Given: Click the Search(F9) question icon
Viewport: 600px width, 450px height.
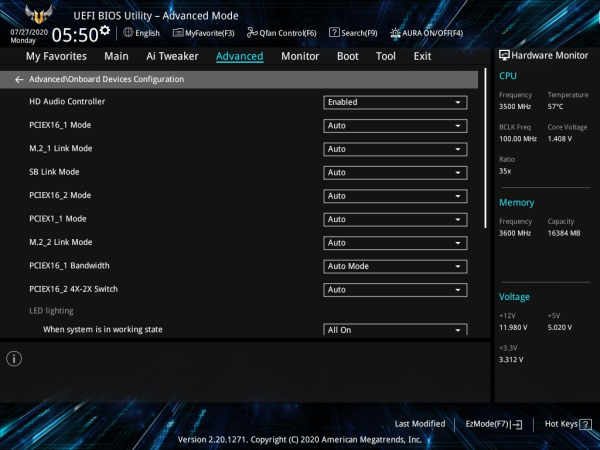Looking at the screenshot, I should coord(334,33).
